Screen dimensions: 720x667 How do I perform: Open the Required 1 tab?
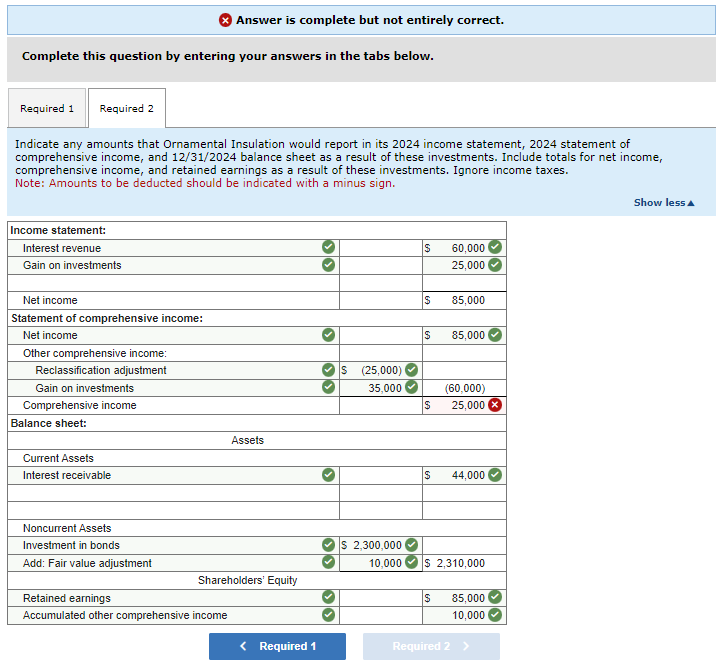pos(47,108)
